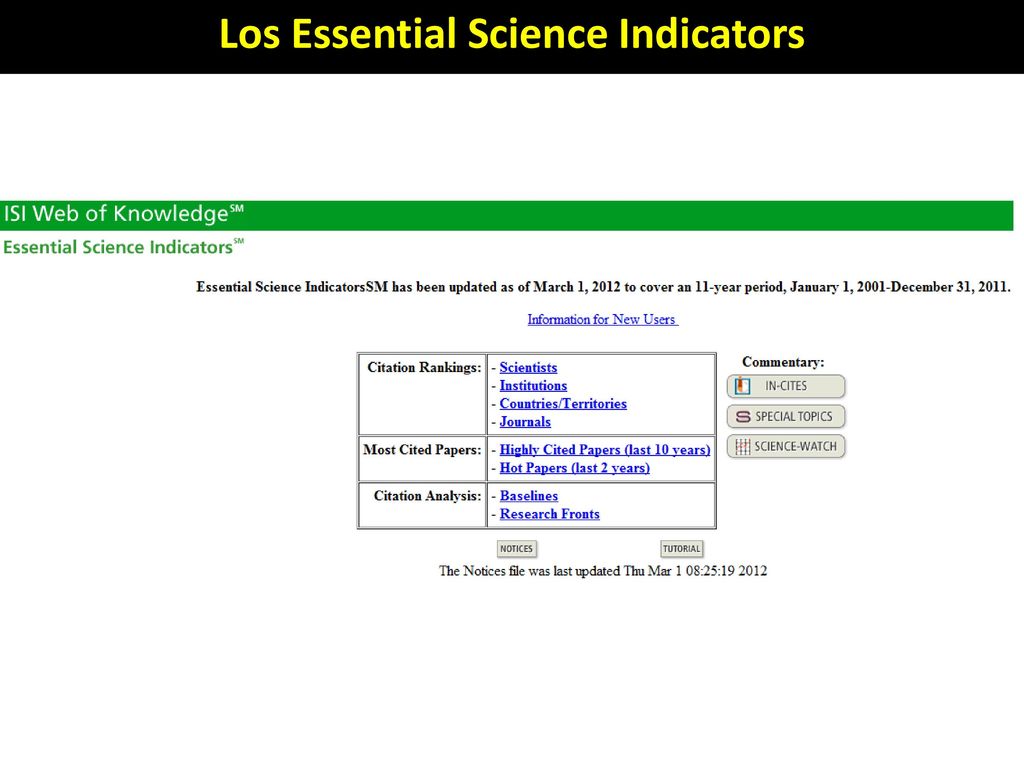The height and width of the screenshot is (768, 1024).
Task: Click the Notices file last updated text
Action: coord(603,571)
